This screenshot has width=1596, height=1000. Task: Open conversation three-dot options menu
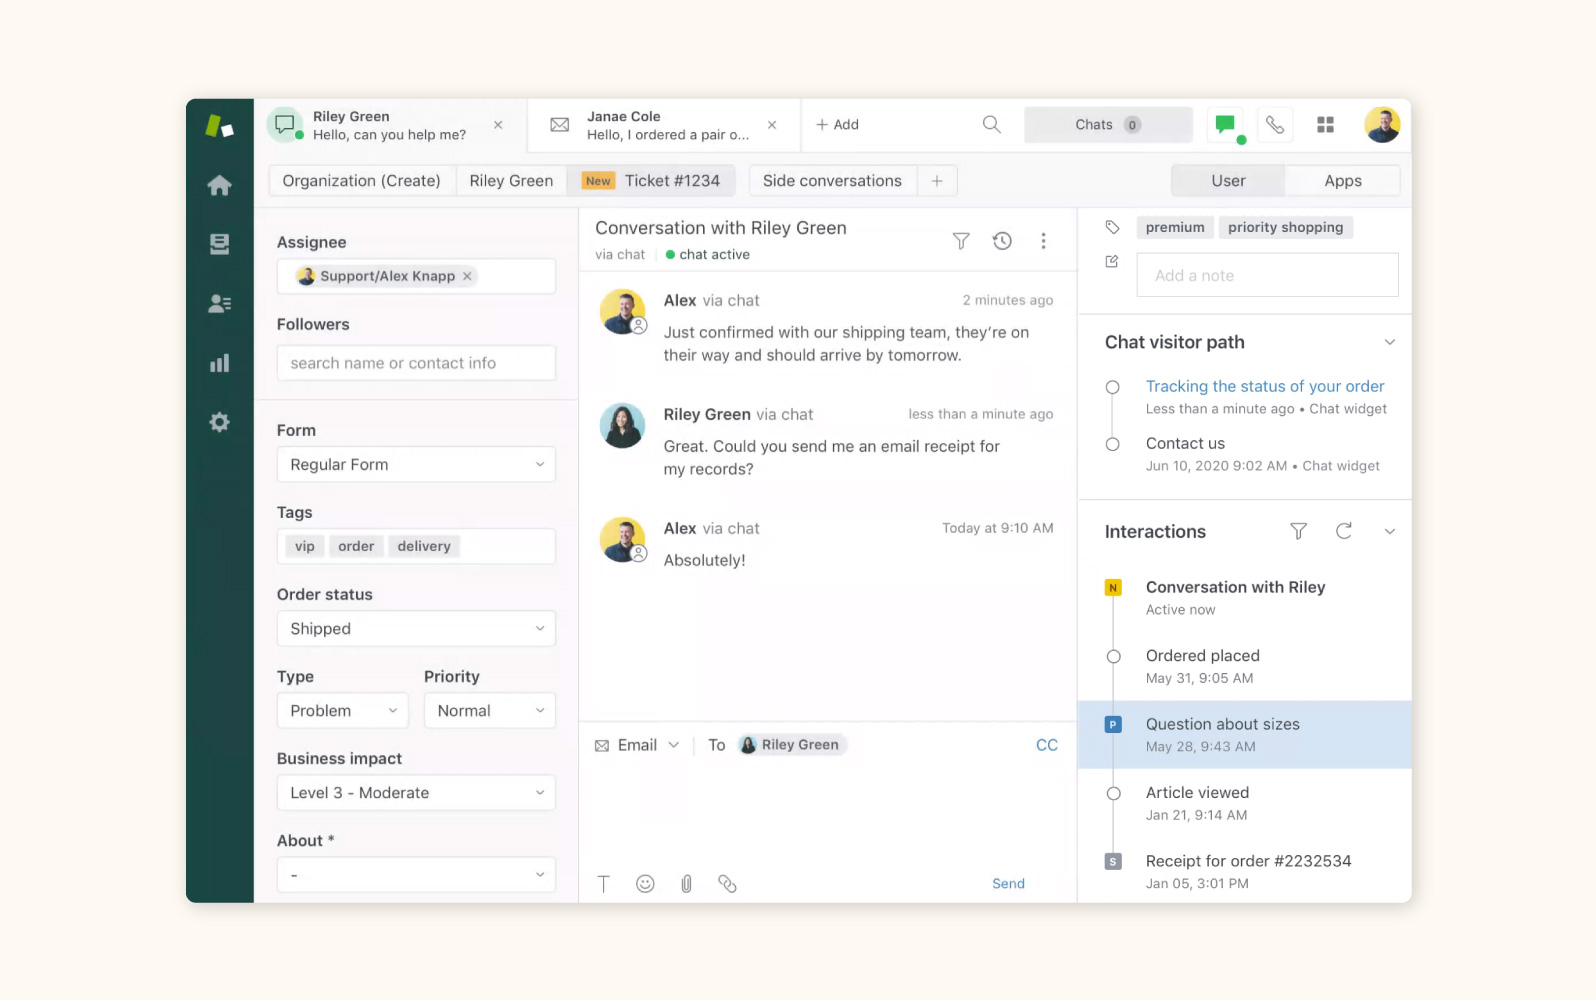[x=1043, y=241]
